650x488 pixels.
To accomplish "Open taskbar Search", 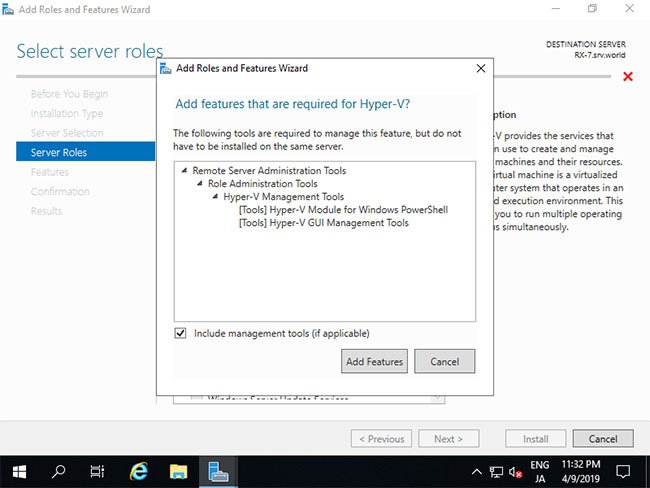I will point(58,471).
